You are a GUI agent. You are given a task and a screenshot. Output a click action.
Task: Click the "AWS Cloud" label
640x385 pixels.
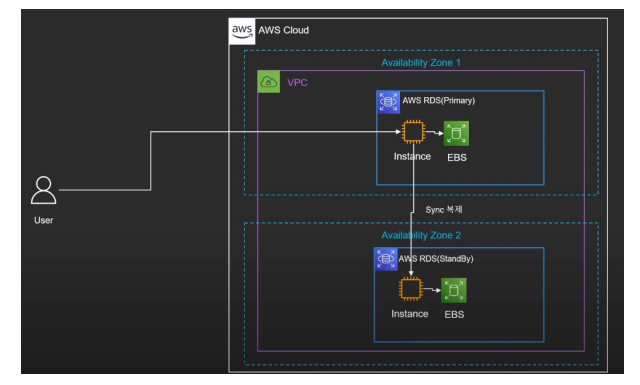(x=283, y=30)
